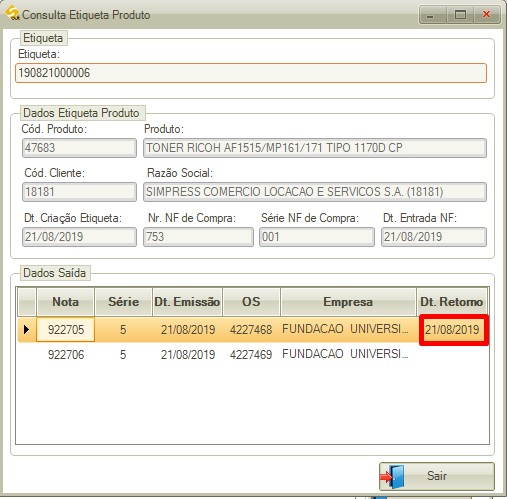The image size is (507, 499).
Task: Select the OS cell 4227469
Action: click(251, 354)
